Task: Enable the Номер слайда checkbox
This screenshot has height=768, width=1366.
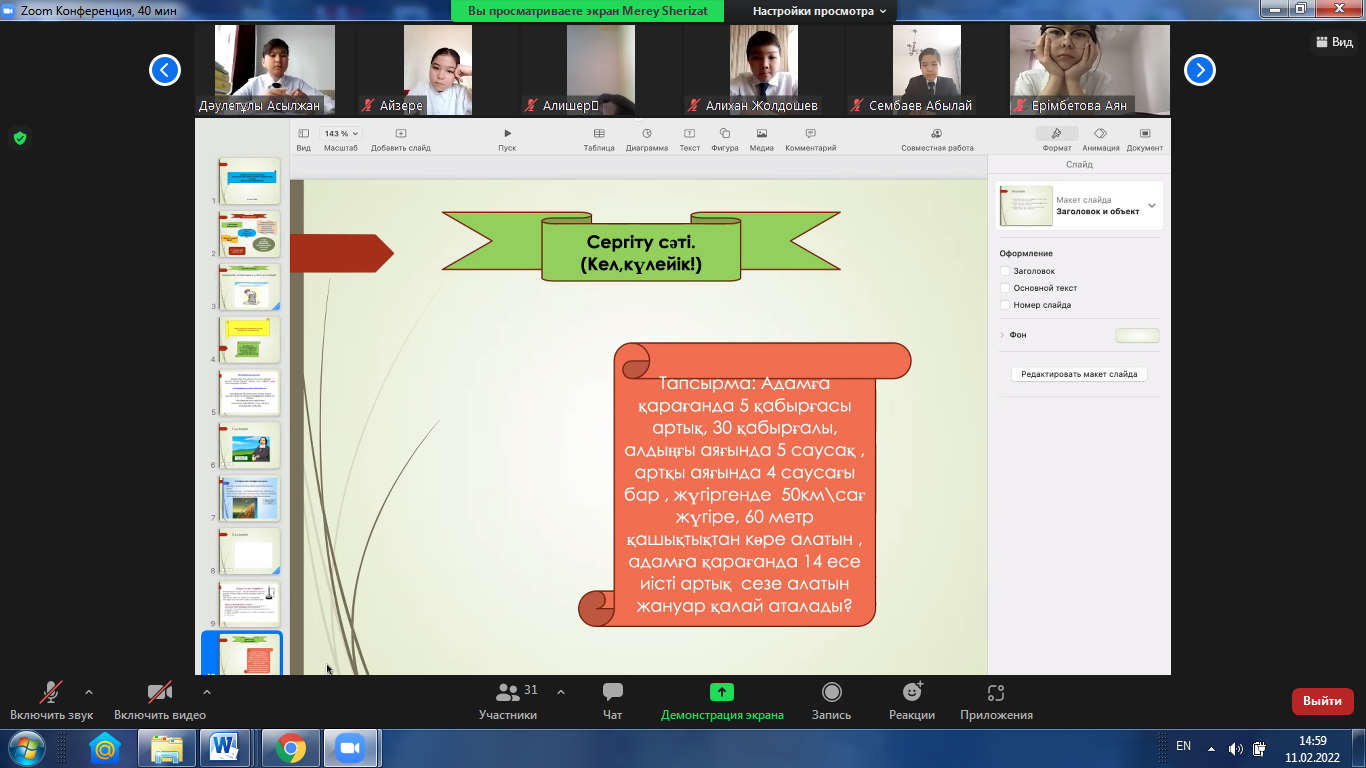Action: click(x=1005, y=305)
